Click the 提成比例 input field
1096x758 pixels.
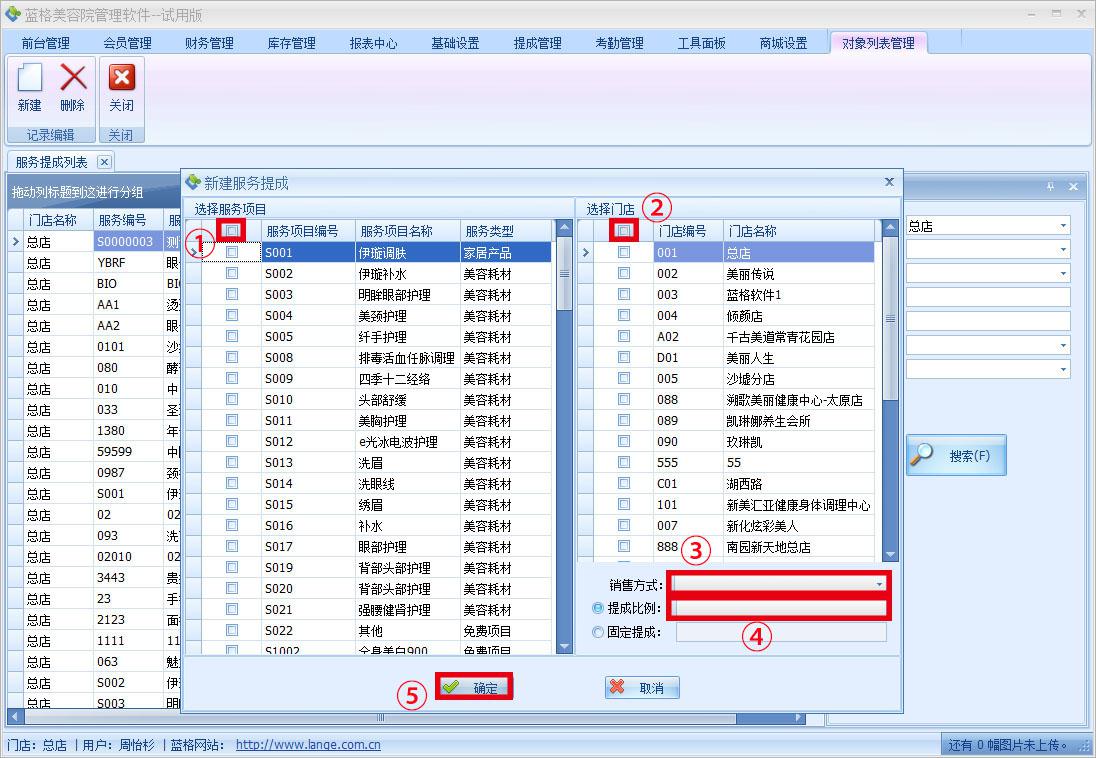coord(781,608)
